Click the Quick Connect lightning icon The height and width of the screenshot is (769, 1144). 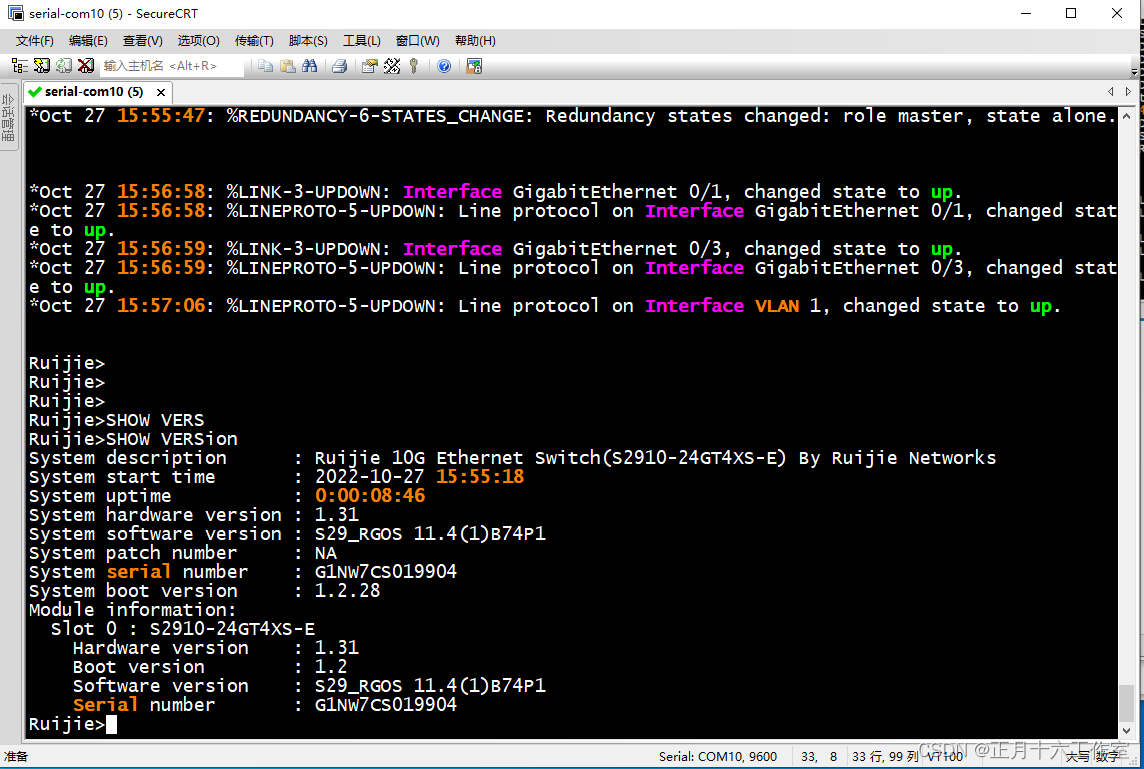coord(42,66)
